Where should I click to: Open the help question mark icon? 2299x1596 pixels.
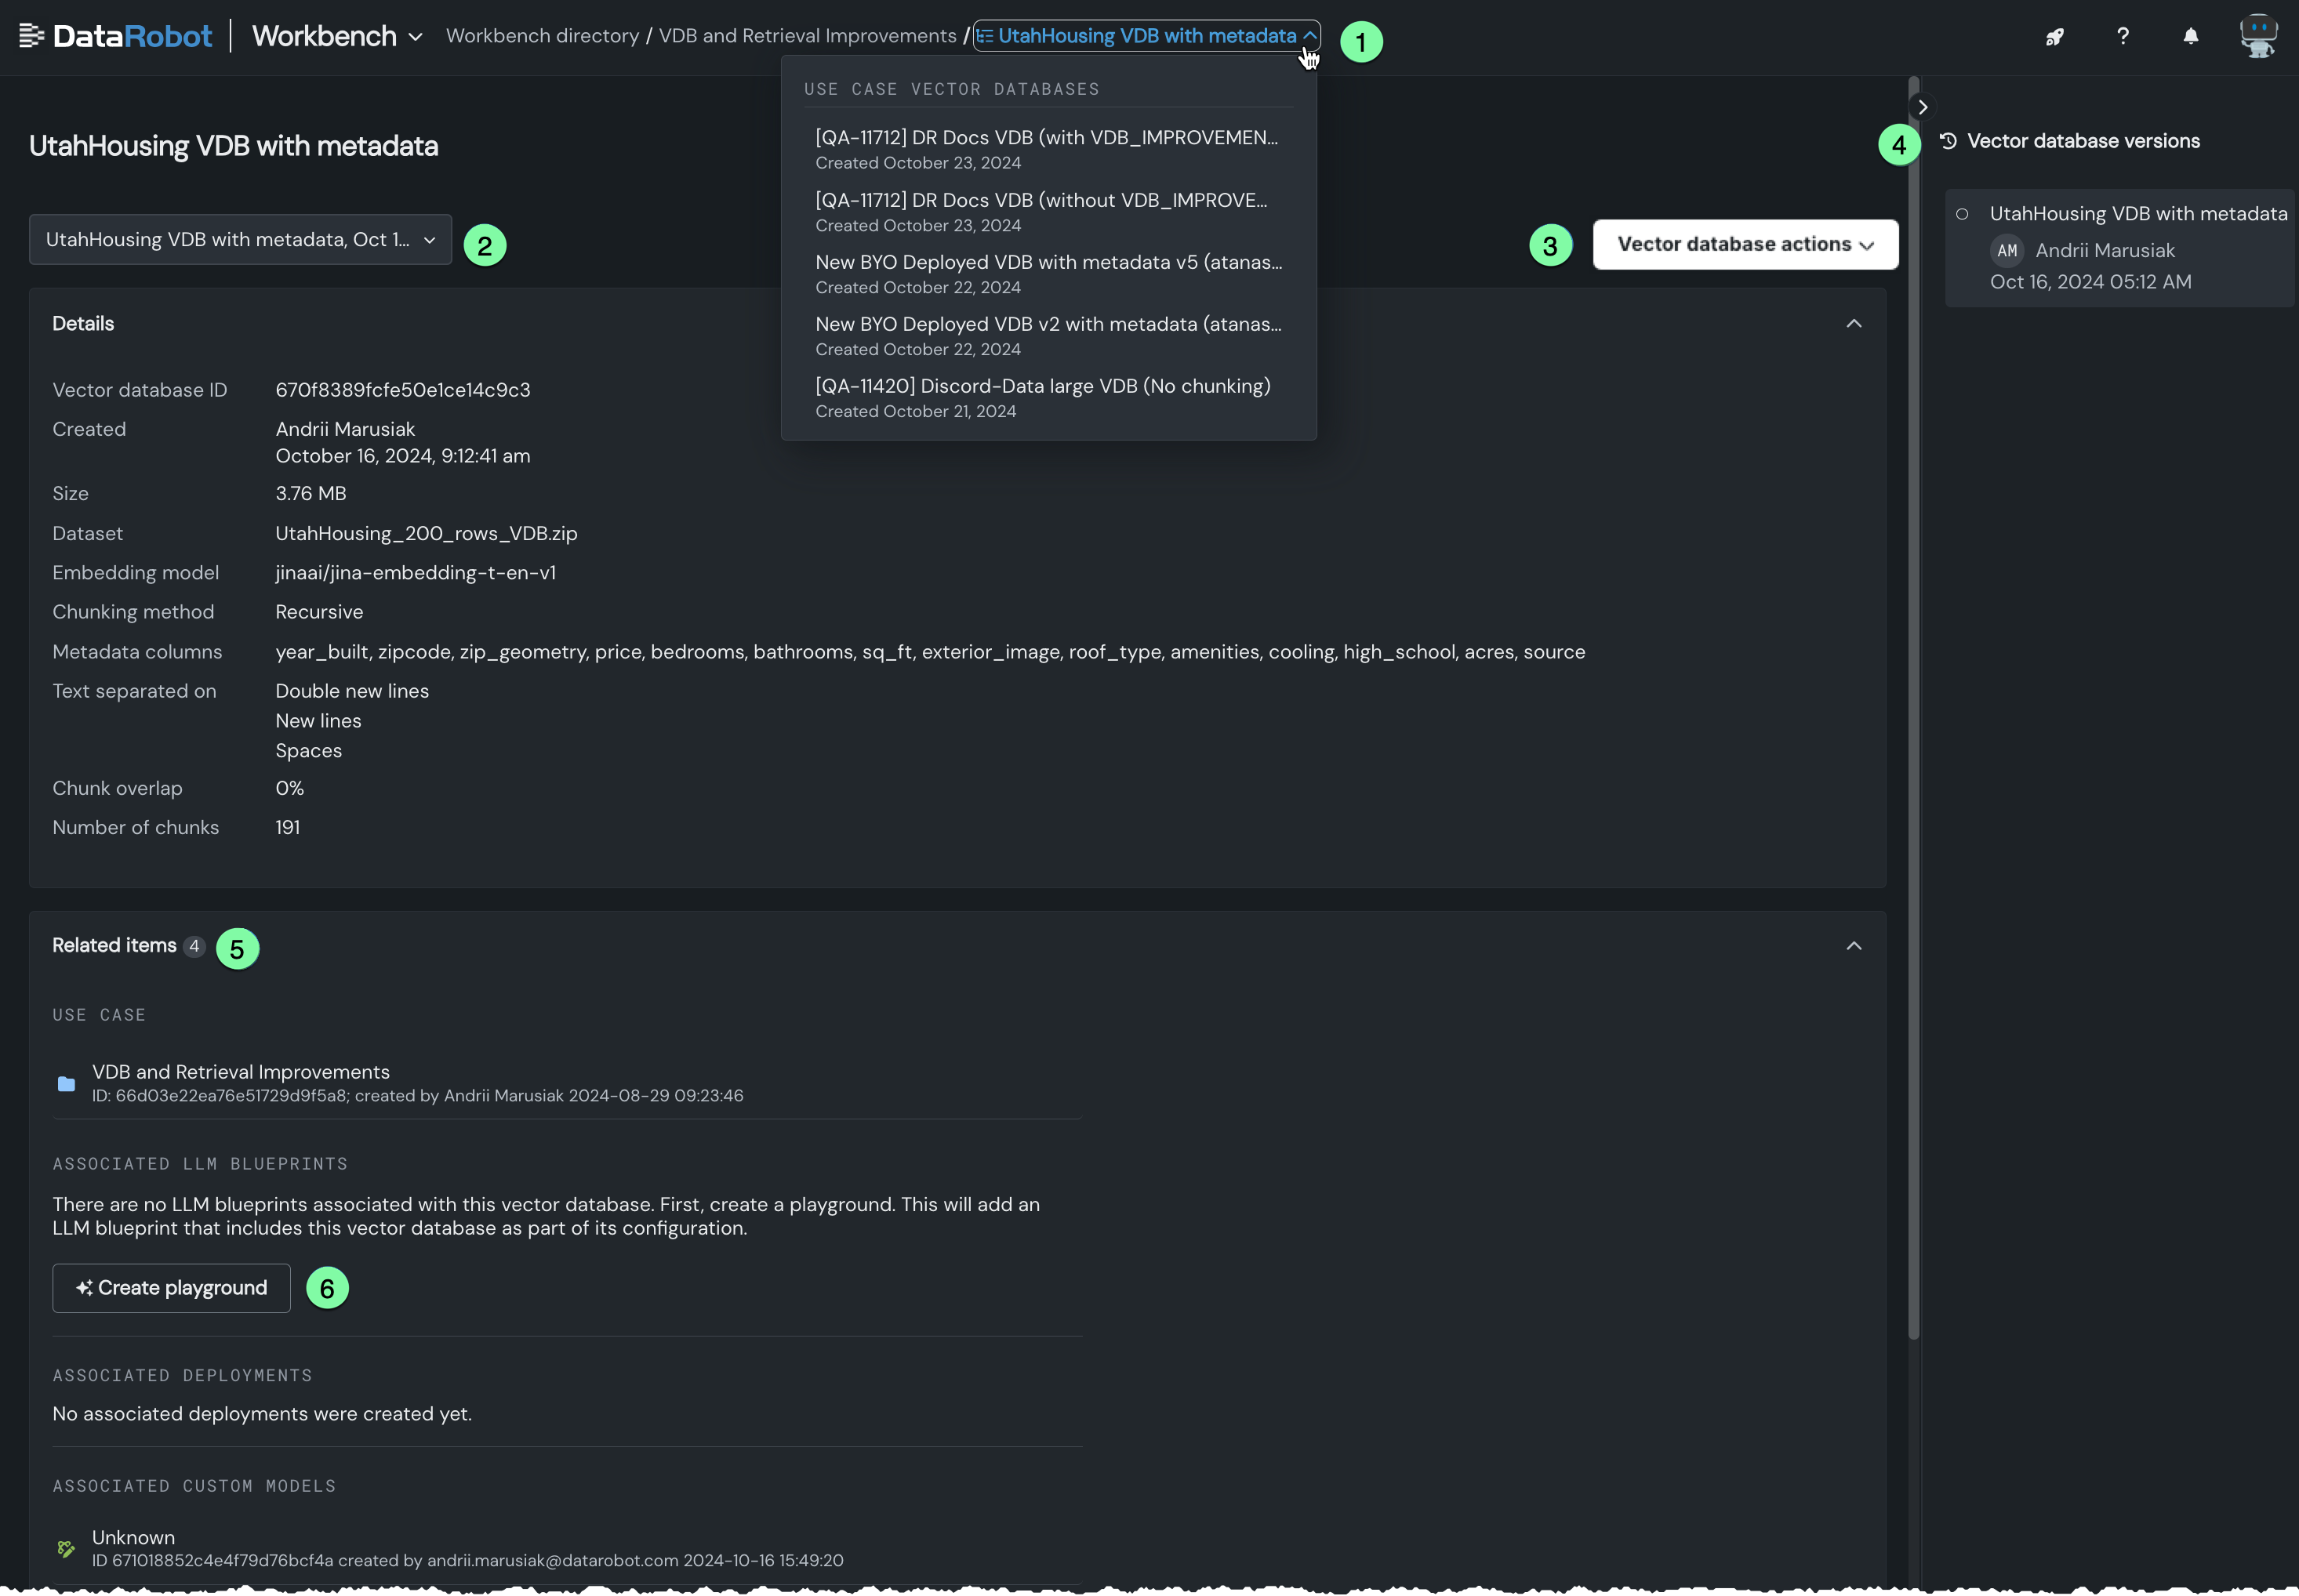(x=2122, y=36)
